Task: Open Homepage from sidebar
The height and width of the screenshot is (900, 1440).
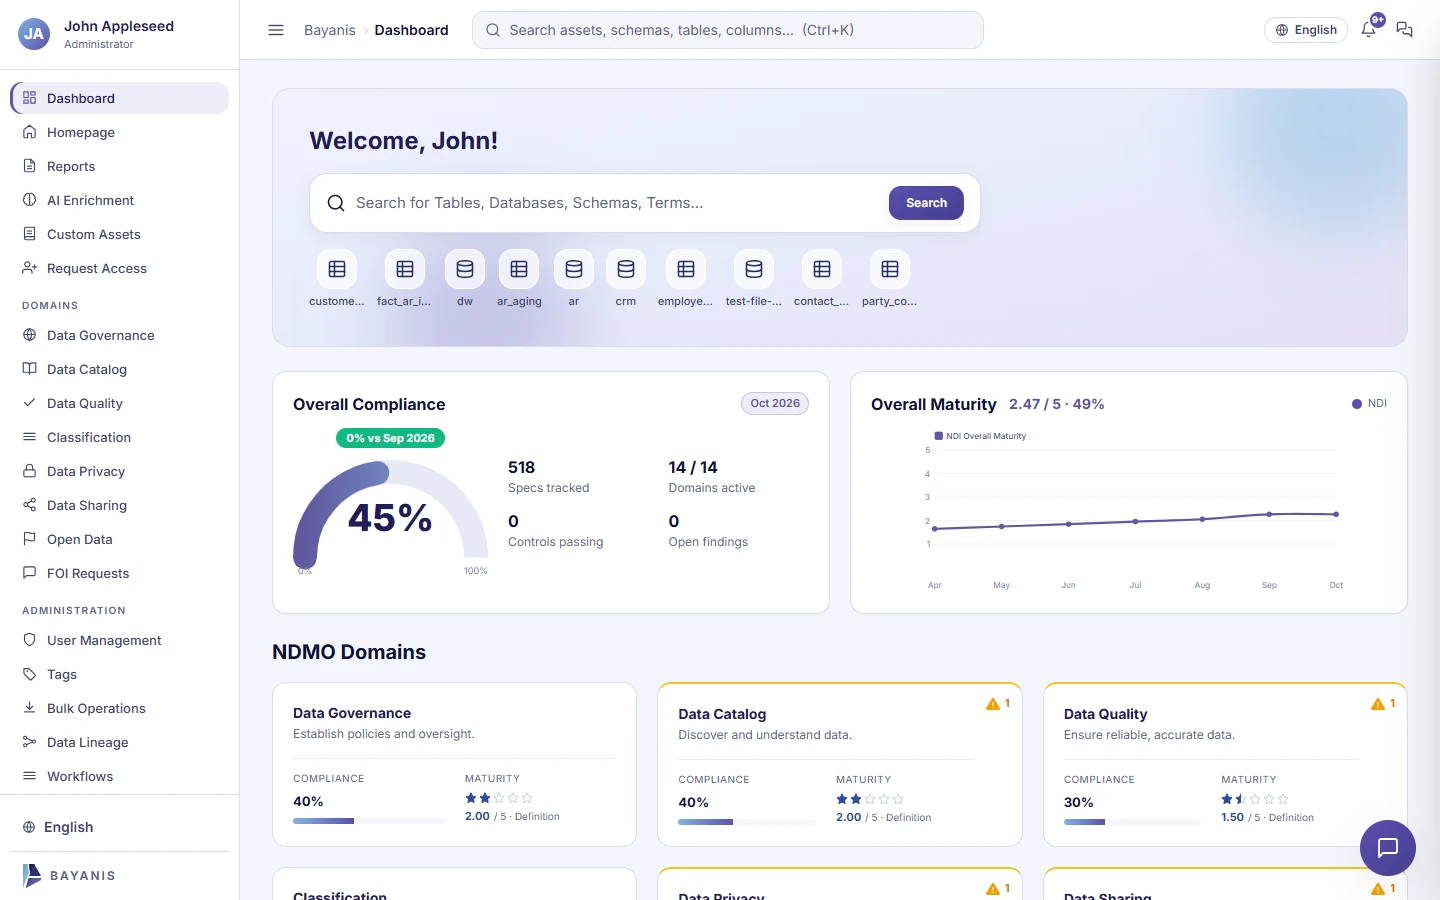Action: click(120, 132)
